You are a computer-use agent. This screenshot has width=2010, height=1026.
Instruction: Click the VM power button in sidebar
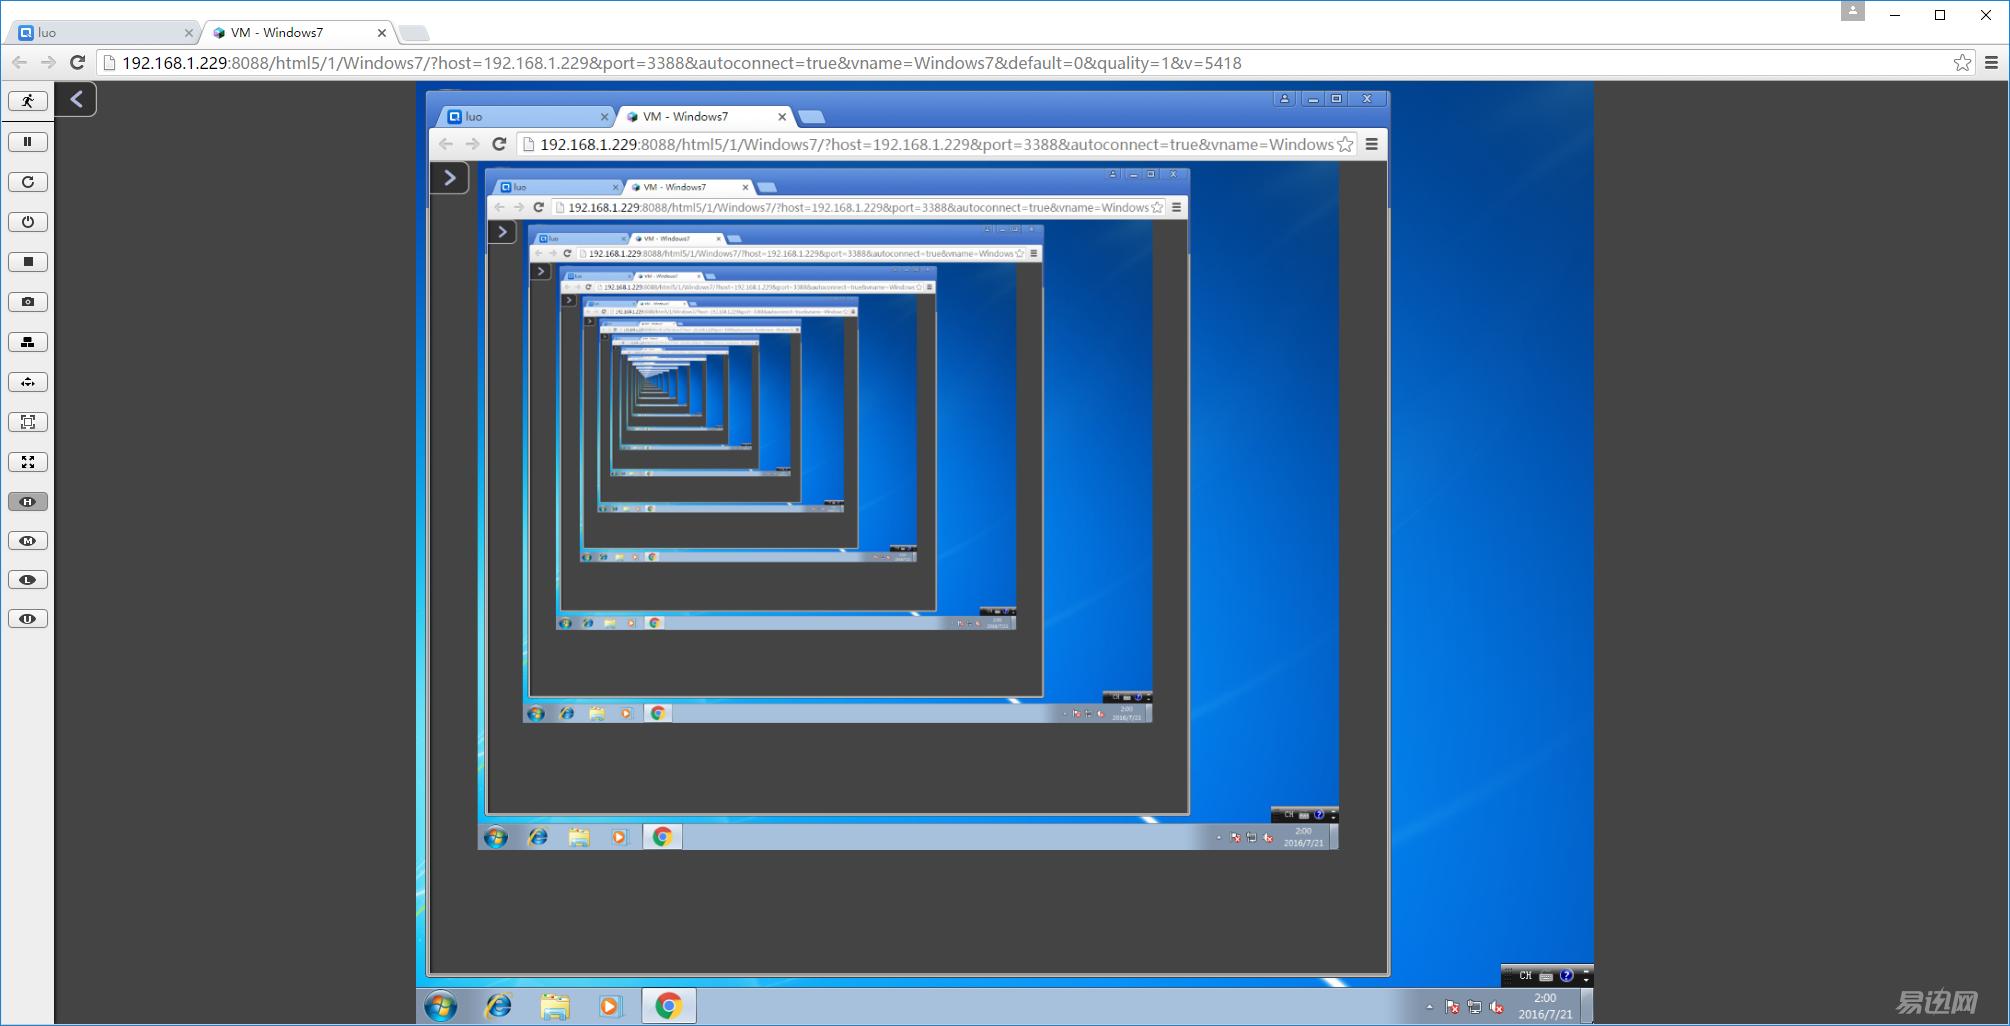28,222
